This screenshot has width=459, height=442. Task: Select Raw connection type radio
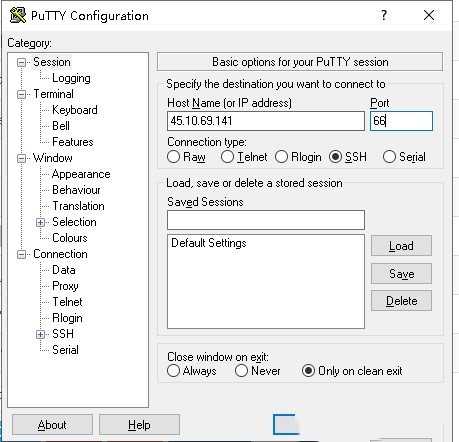173,157
